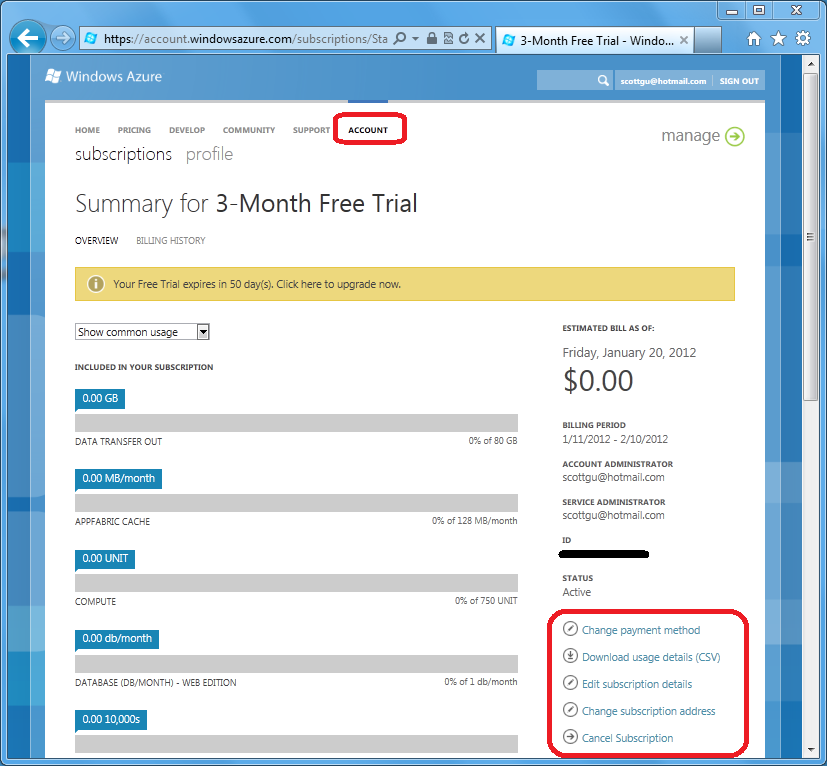Screen dimensions: 827x766
Task: Click the Friday, January 20, 2012 date
Action: tap(629, 353)
